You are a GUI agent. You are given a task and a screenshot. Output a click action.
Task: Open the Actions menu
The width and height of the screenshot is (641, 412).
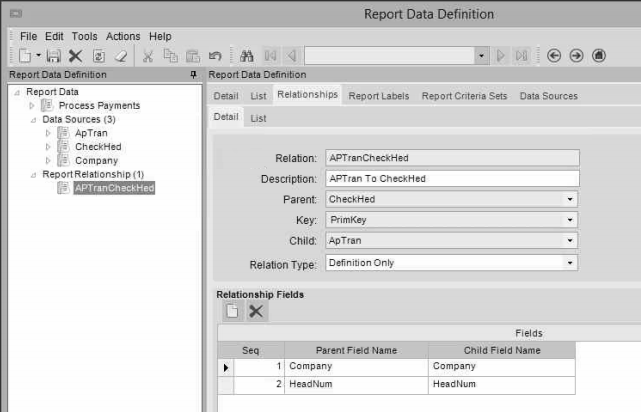tap(123, 36)
